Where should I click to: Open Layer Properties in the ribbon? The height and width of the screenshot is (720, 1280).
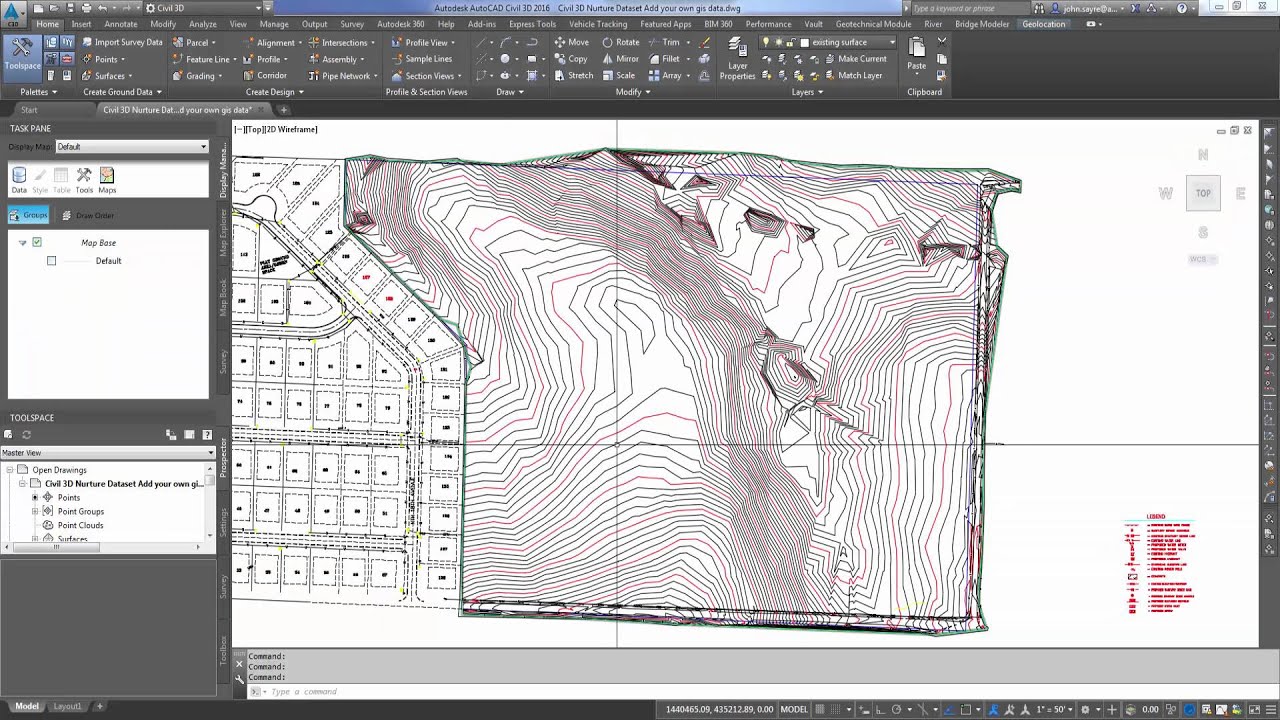click(737, 59)
